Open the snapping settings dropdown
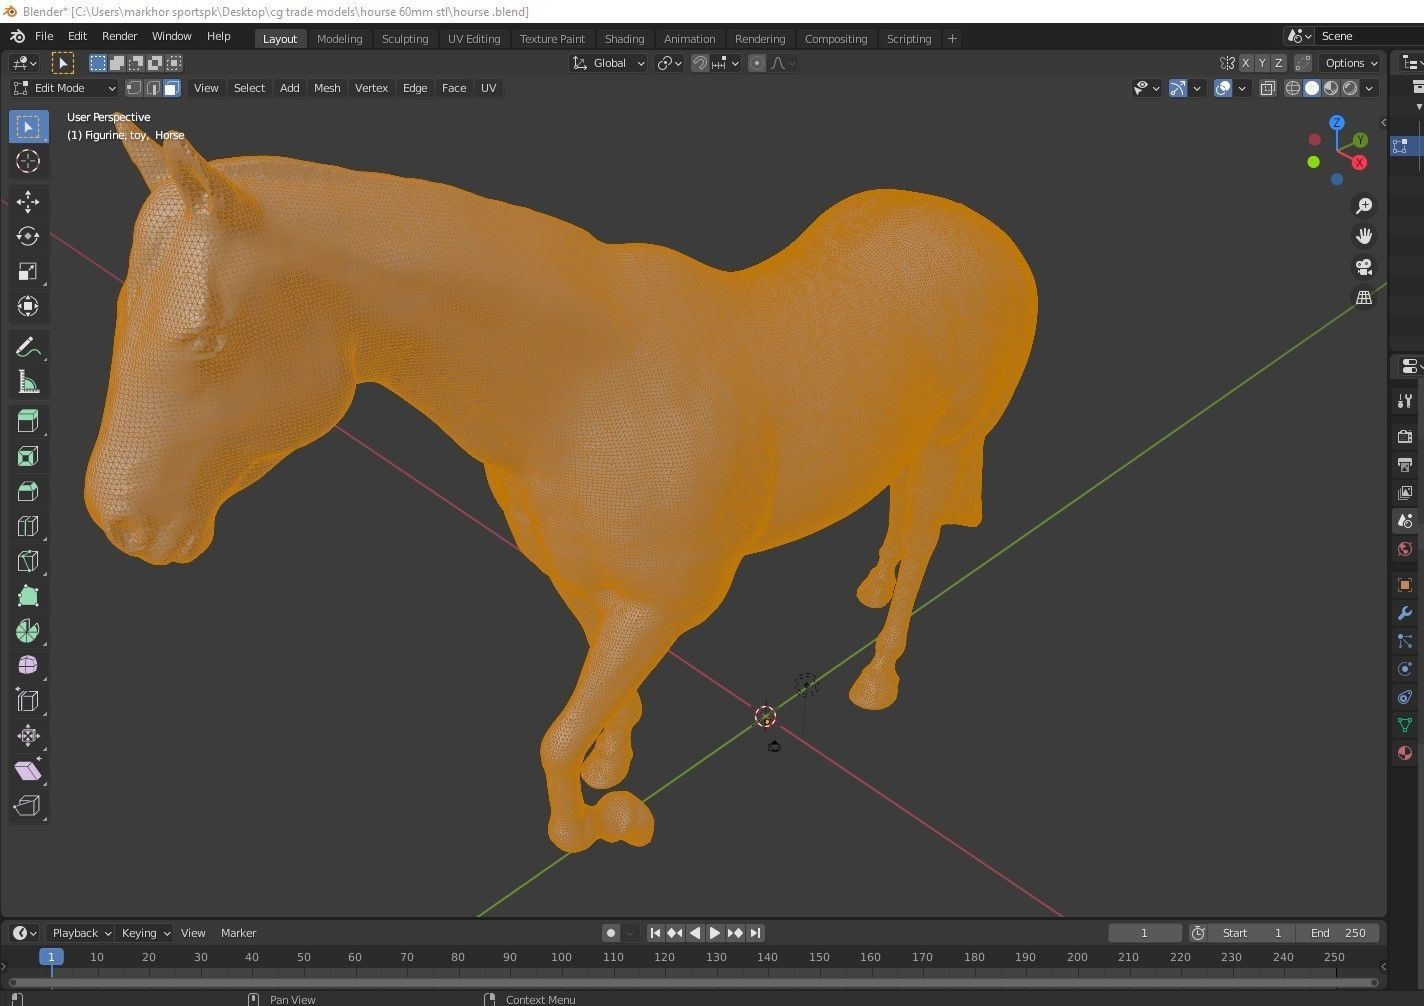 733,63
